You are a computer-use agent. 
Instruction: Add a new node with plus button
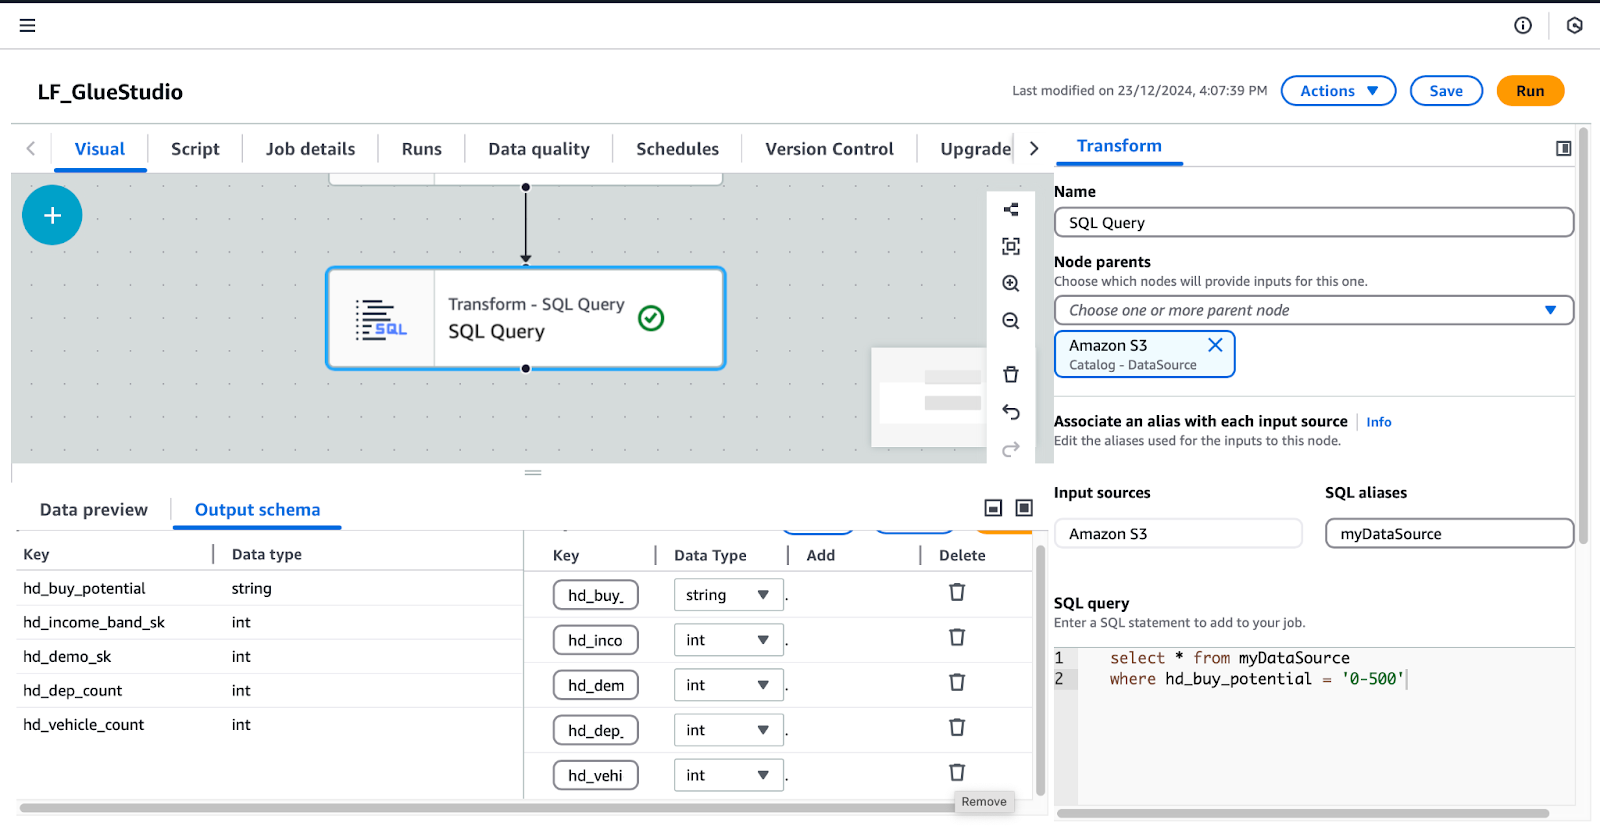[x=52, y=215]
